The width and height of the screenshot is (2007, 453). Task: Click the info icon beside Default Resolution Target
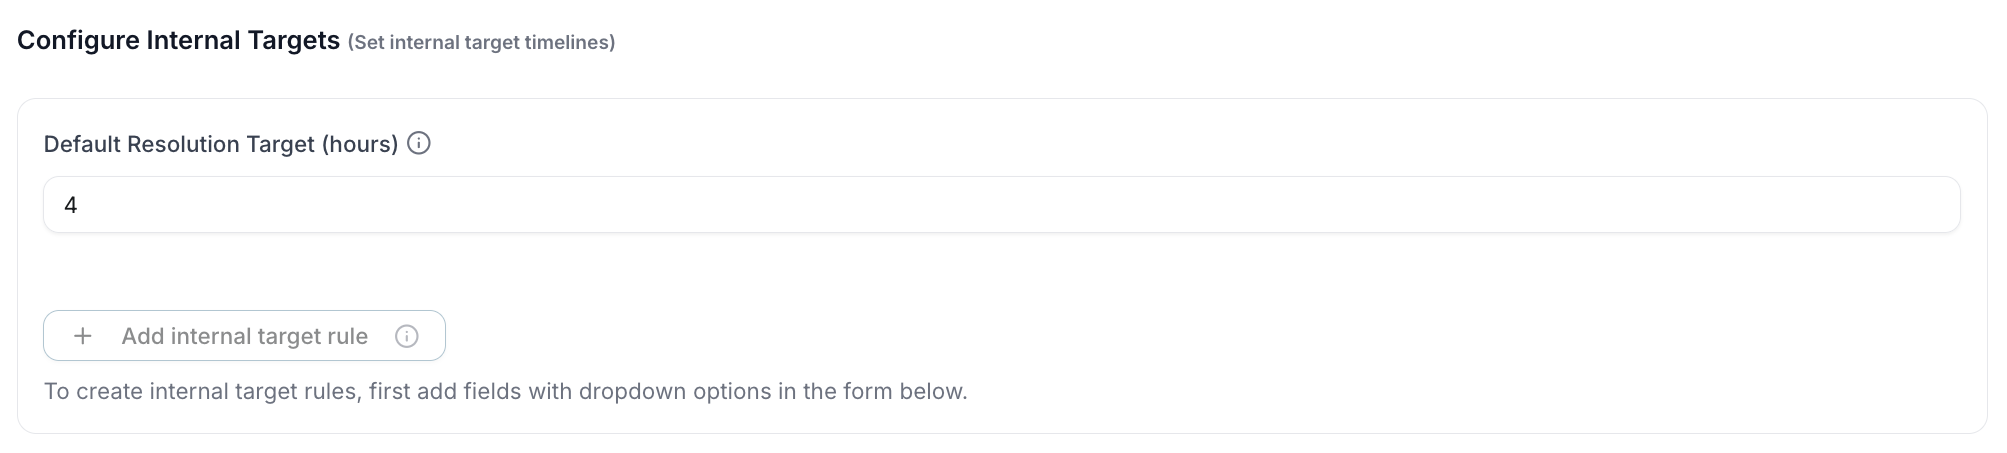(x=420, y=144)
